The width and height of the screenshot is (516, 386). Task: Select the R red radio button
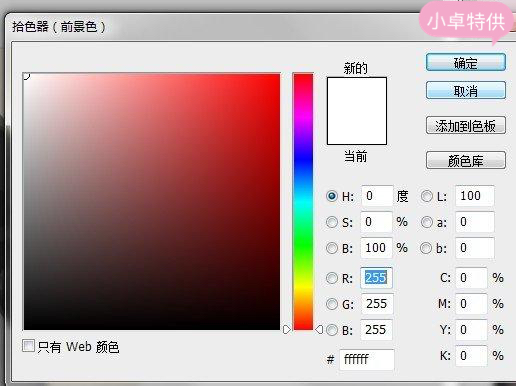pyautogui.click(x=332, y=278)
